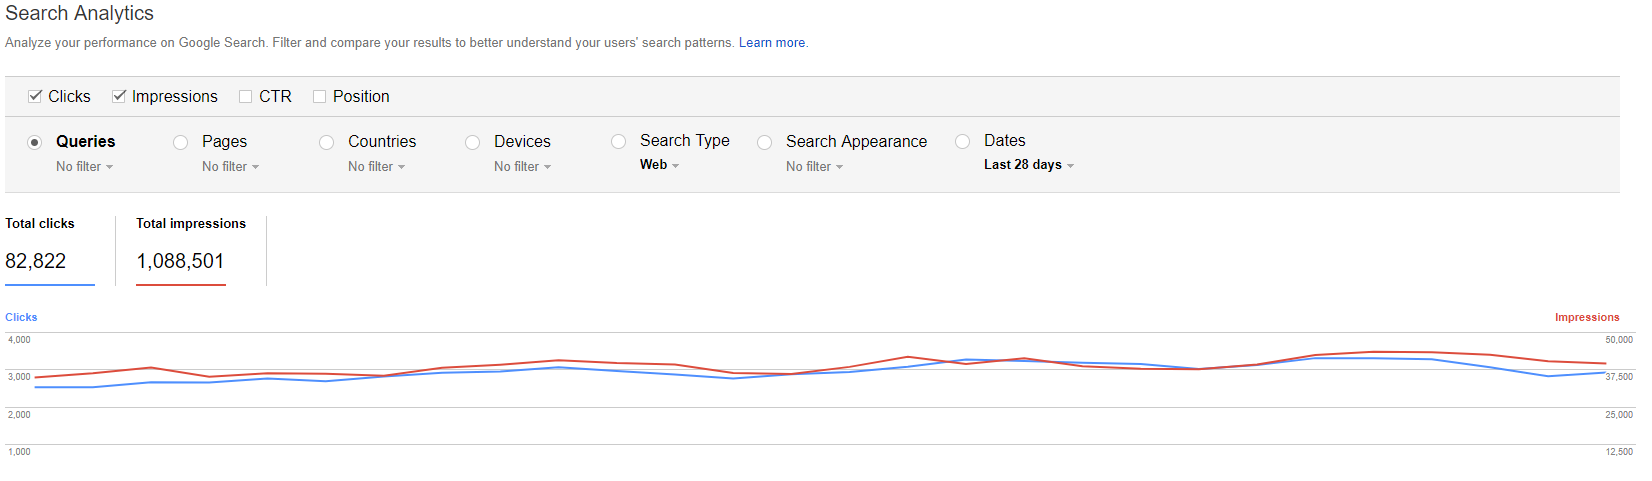The height and width of the screenshot is (481, 1652).
Task: Pick the Search Appearance radio button
Action: point(765,142)
